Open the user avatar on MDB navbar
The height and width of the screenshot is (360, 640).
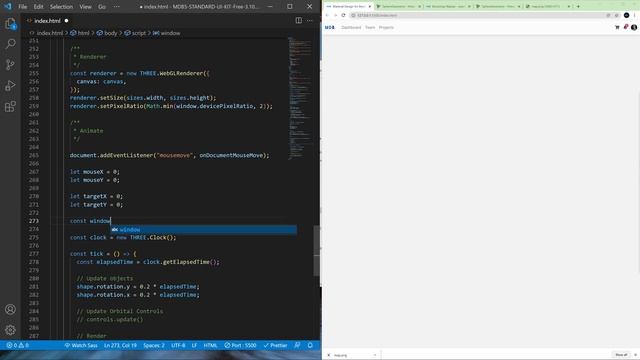[634, 27]
